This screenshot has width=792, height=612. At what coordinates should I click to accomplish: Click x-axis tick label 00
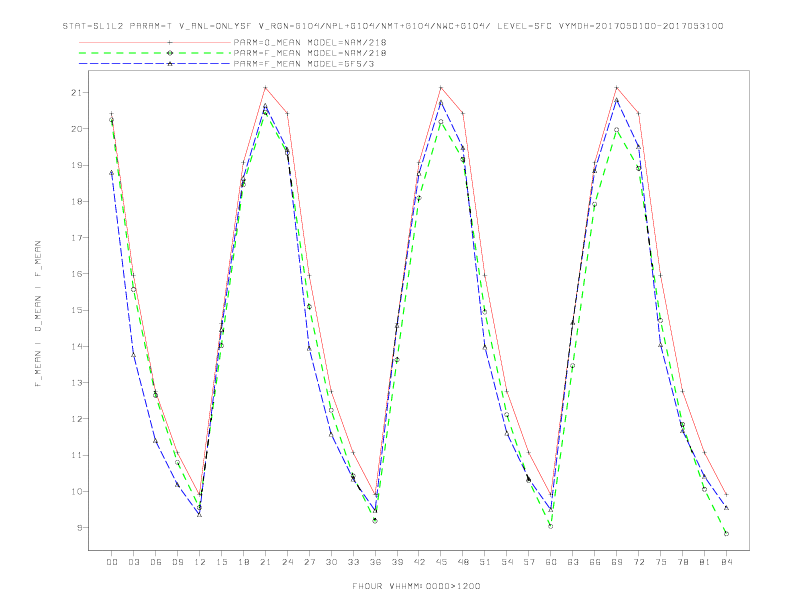click(x=112, y=562)
